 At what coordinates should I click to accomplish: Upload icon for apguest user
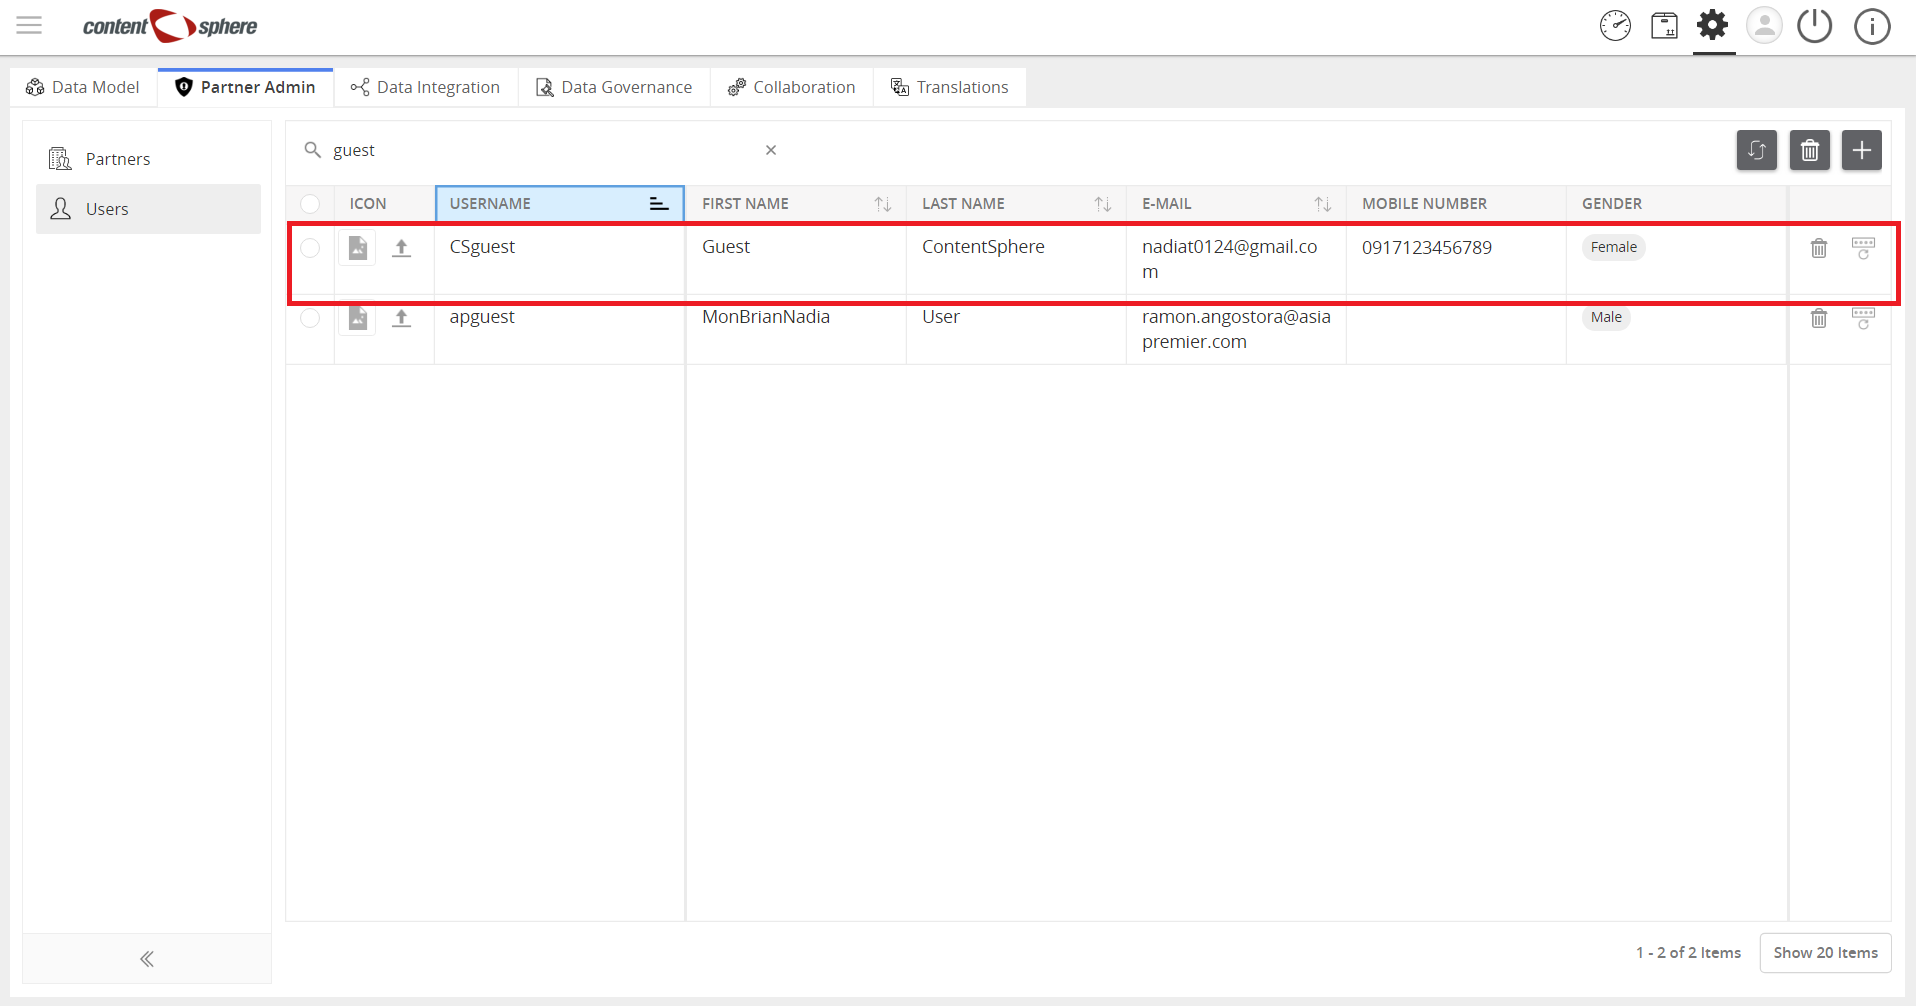(401, 318)
